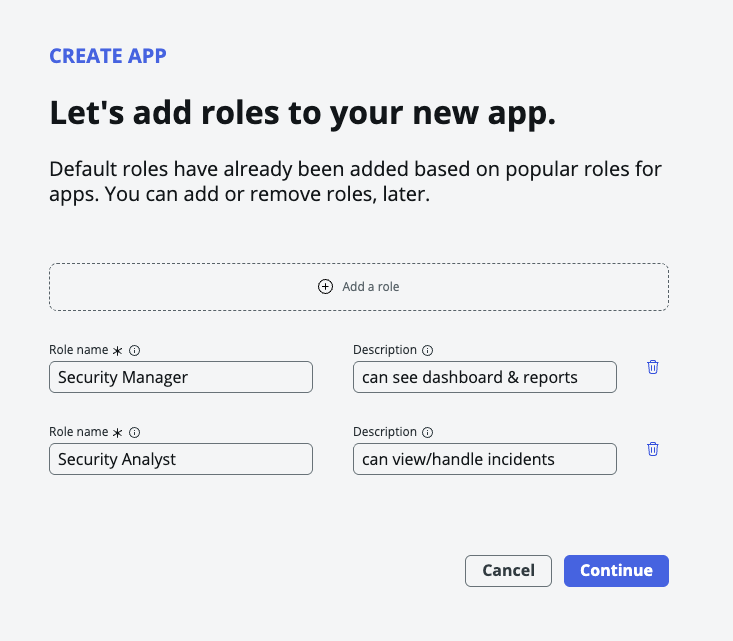Click the plus circle icon for adding a role

coord(325,287)
